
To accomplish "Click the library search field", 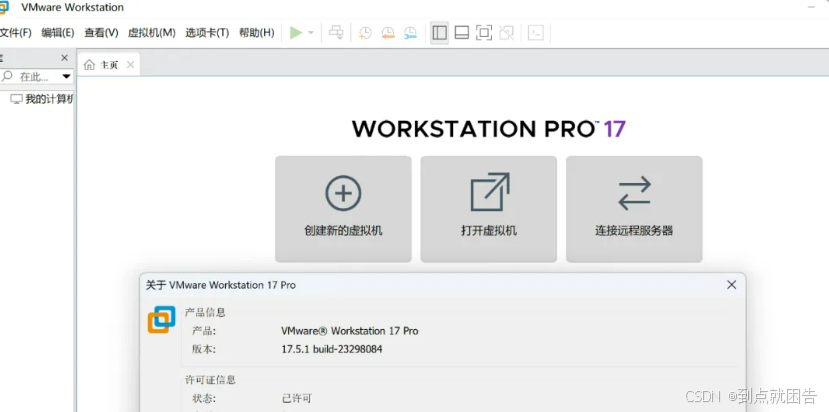I will pos(36,77).
